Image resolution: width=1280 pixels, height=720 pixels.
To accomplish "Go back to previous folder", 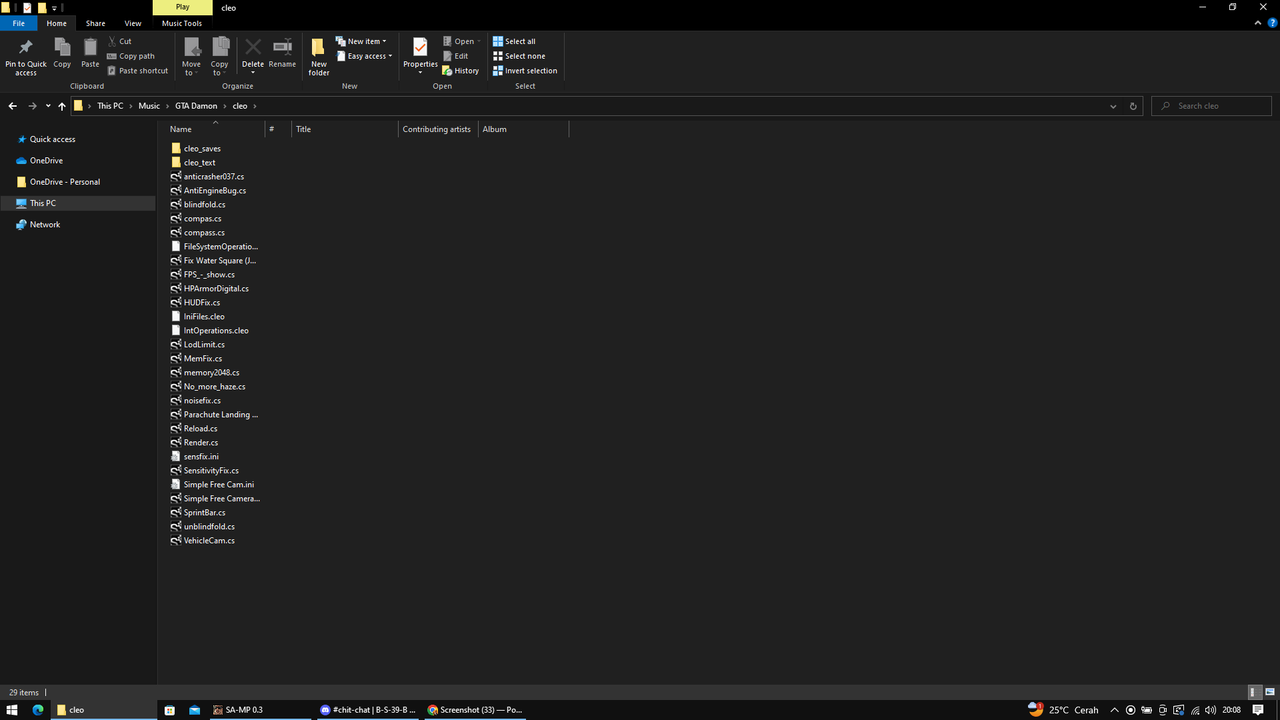I will pyautogui.click(x=12, y=106).
